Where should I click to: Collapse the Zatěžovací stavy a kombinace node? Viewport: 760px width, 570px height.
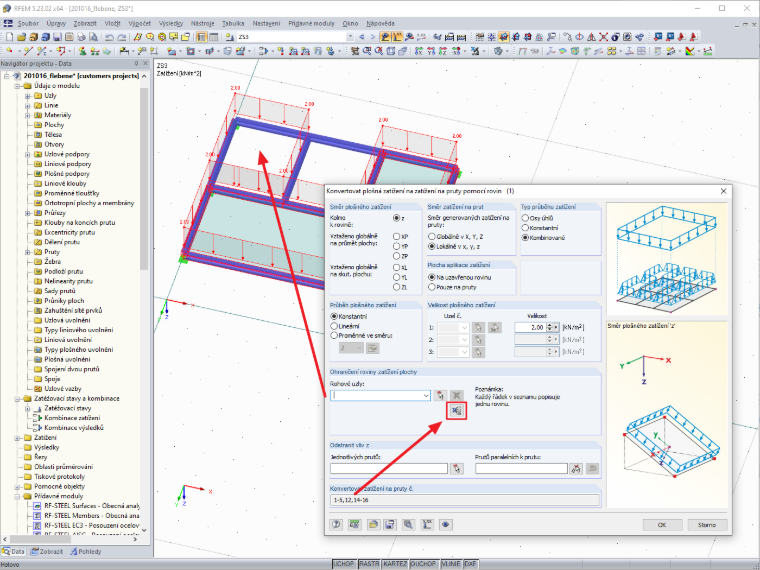point(17,398)
